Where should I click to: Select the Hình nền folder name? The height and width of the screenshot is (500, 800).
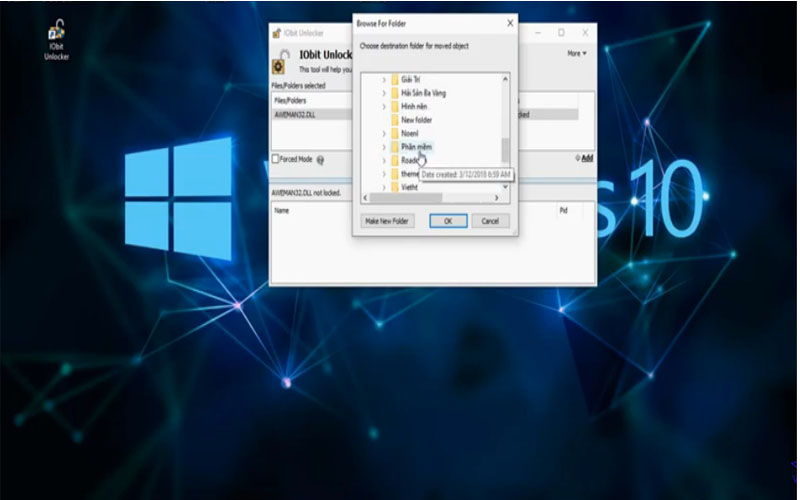click(414, 106)
